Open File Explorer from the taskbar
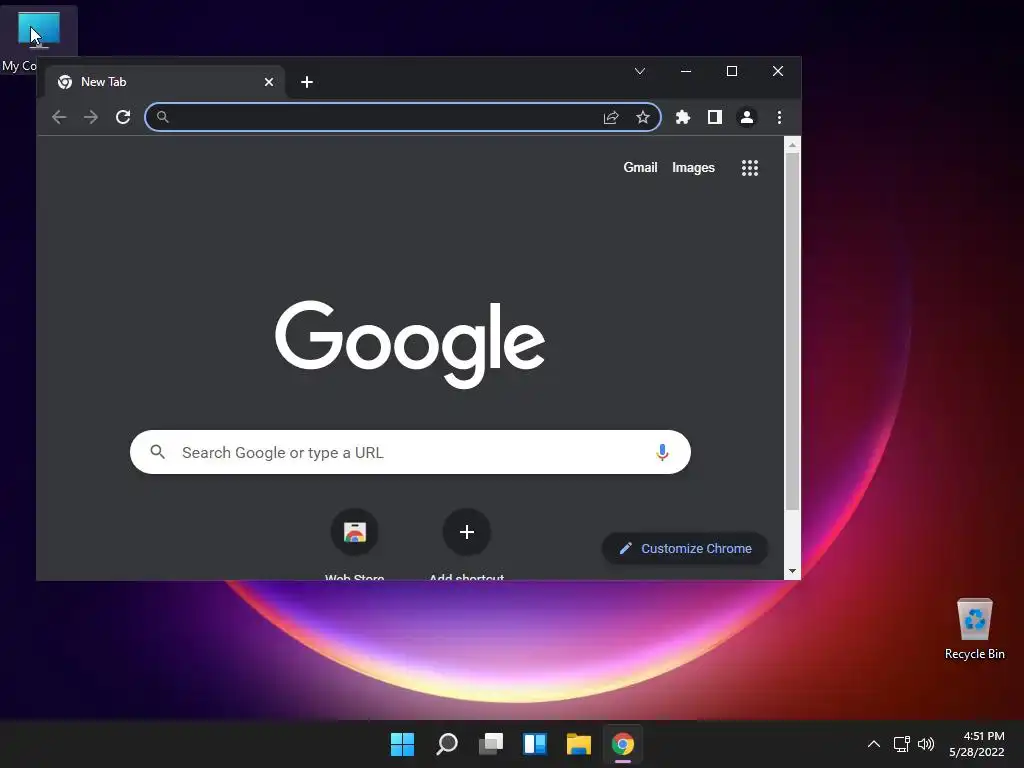The height and width of the screenshot is (768, 1024). [x=579, y=744]
